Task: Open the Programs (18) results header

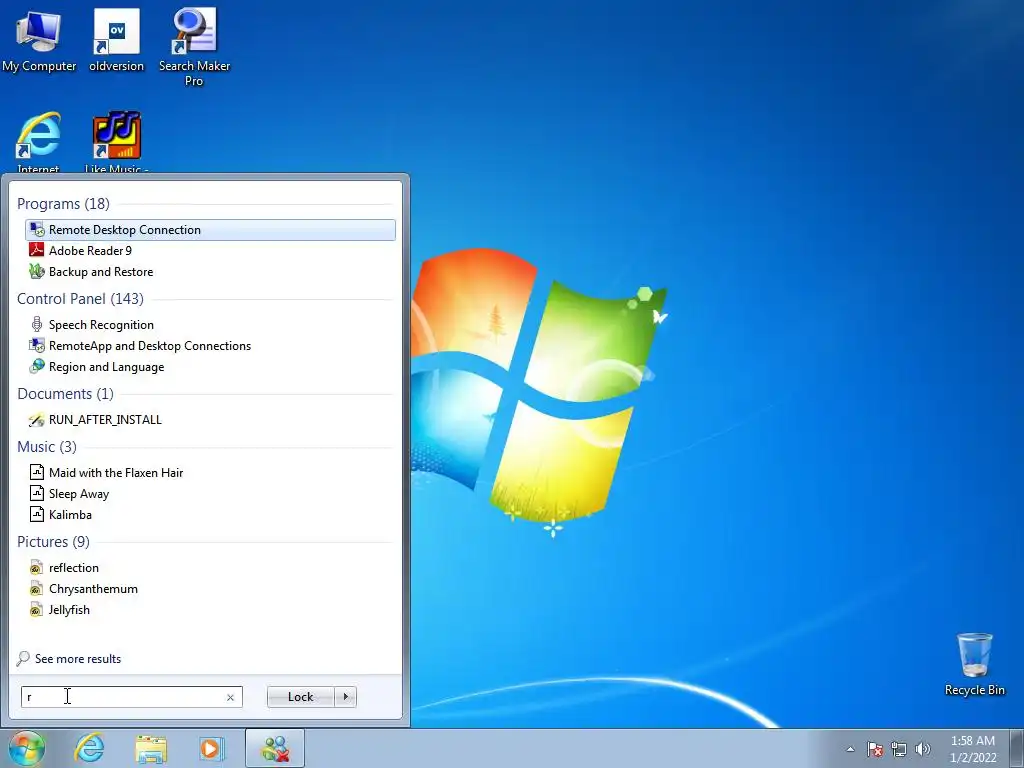Action: click(x=63, y=204)
